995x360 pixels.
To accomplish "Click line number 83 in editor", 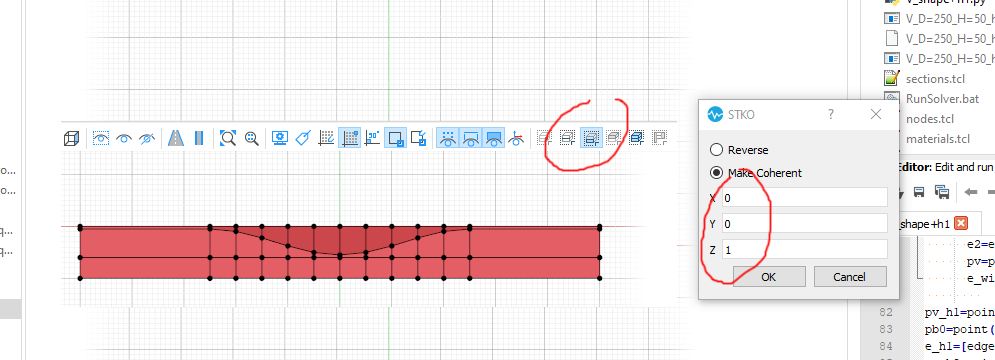I will (886, 329).
